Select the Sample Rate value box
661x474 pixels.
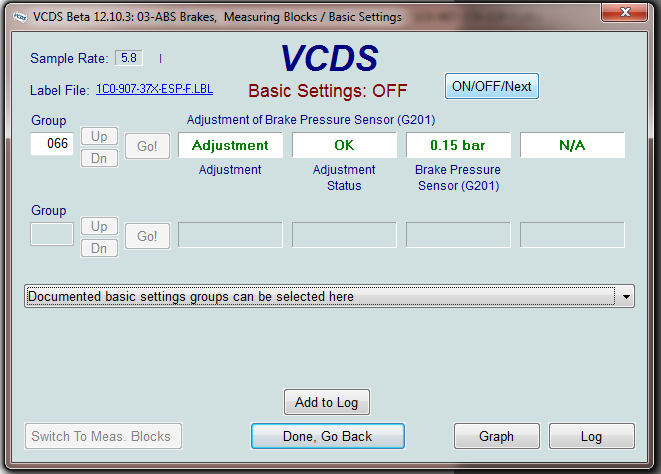click(x=129, y=58)
